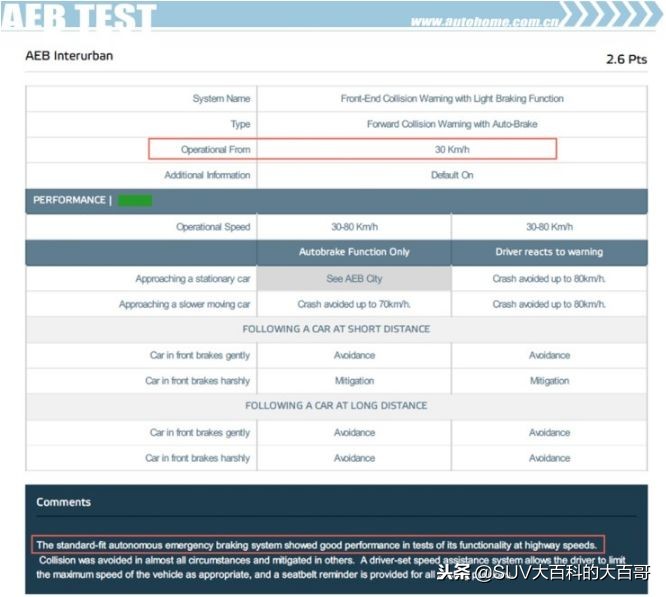Select Approaching a stationary car label
Screen dimensions: 666x597
[x=193, y=279]
